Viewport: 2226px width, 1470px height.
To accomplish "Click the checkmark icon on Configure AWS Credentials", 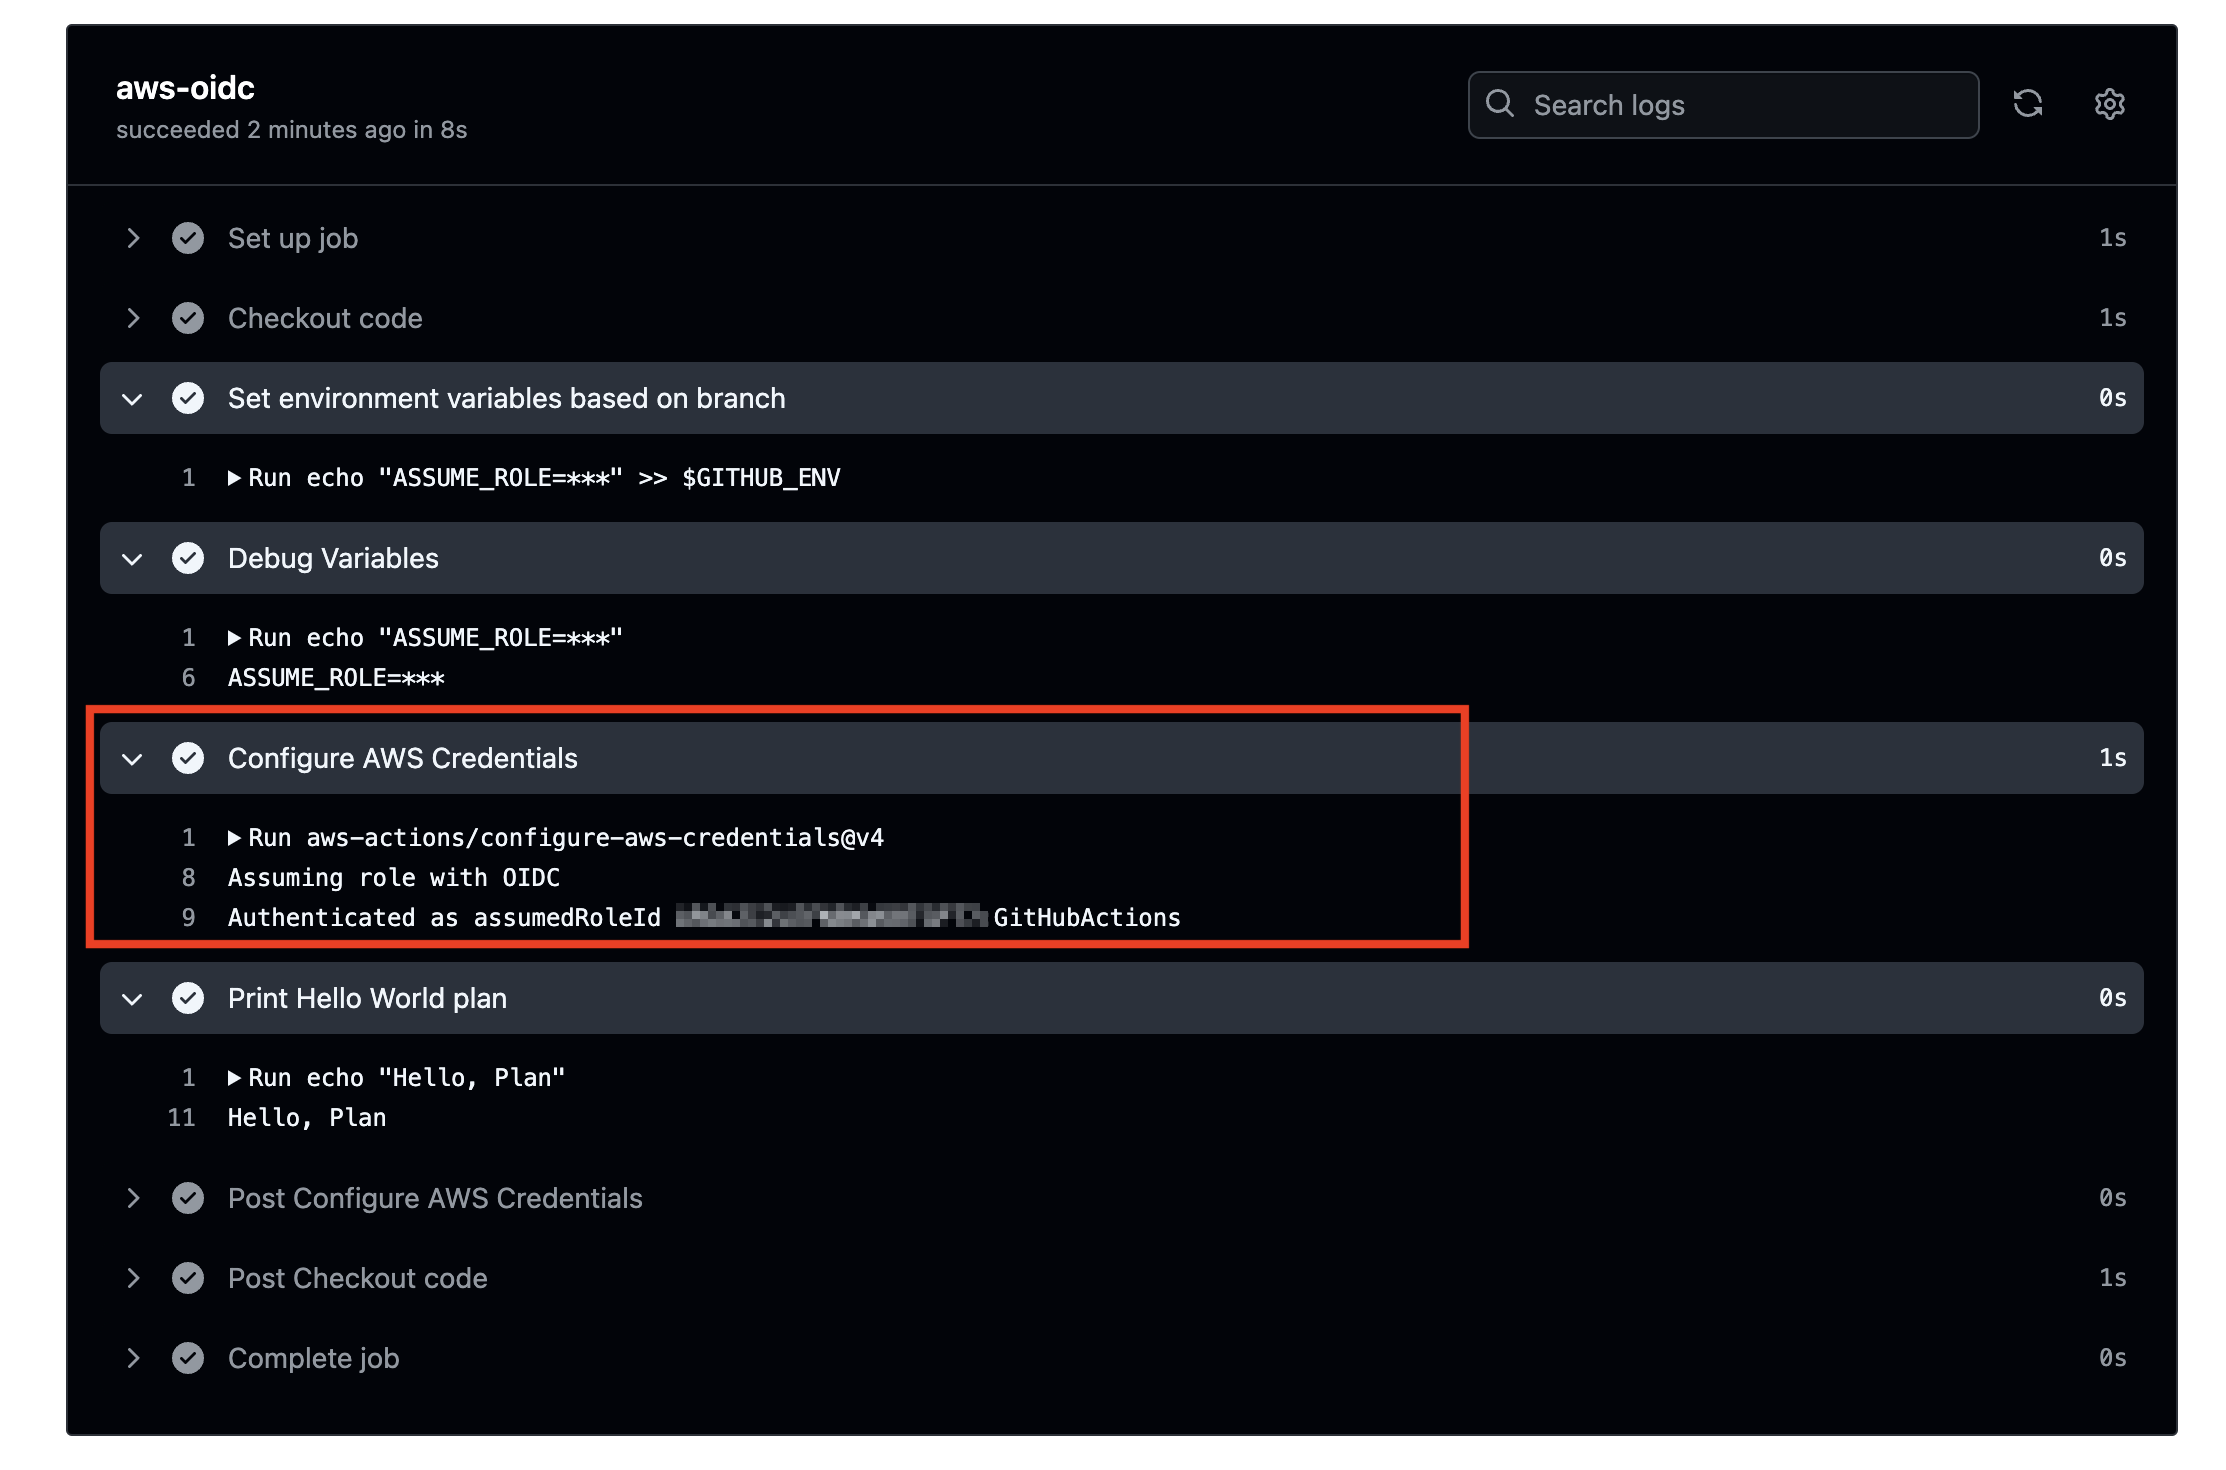I will 189,758.
